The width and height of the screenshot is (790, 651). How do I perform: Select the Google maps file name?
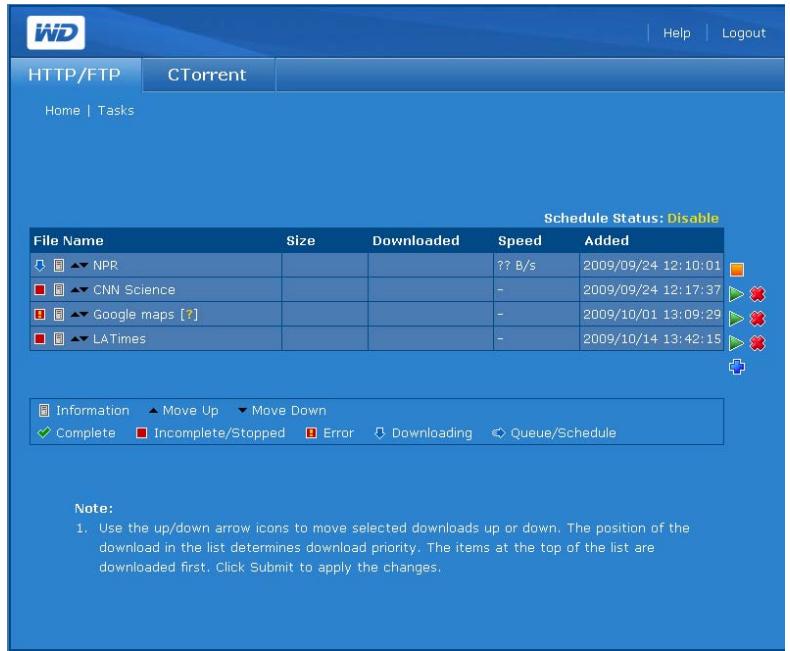click(134, 314)
